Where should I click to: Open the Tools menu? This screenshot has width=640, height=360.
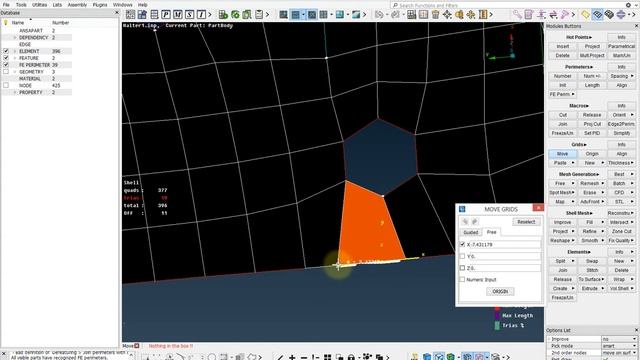click(x=21, y=5)
